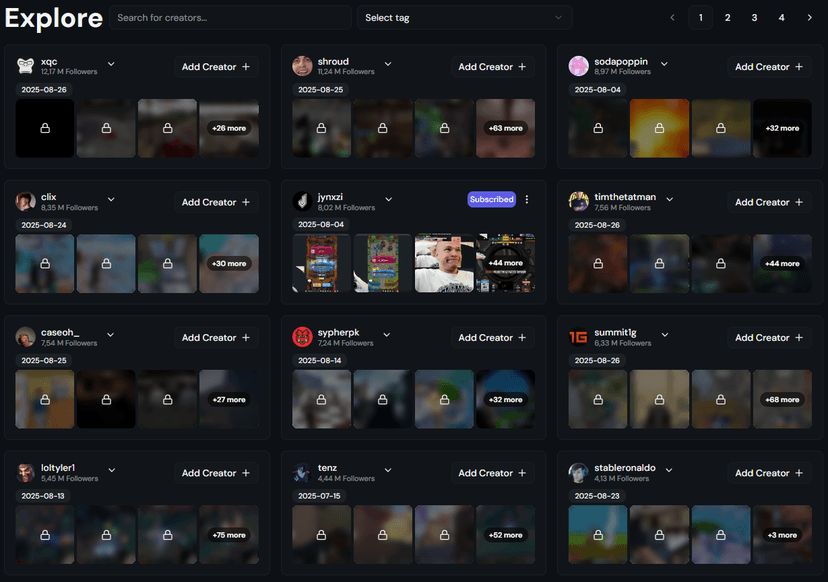Click the search for creators field
The width and height of the screenshot is (828, 582).
click(230, 17)
